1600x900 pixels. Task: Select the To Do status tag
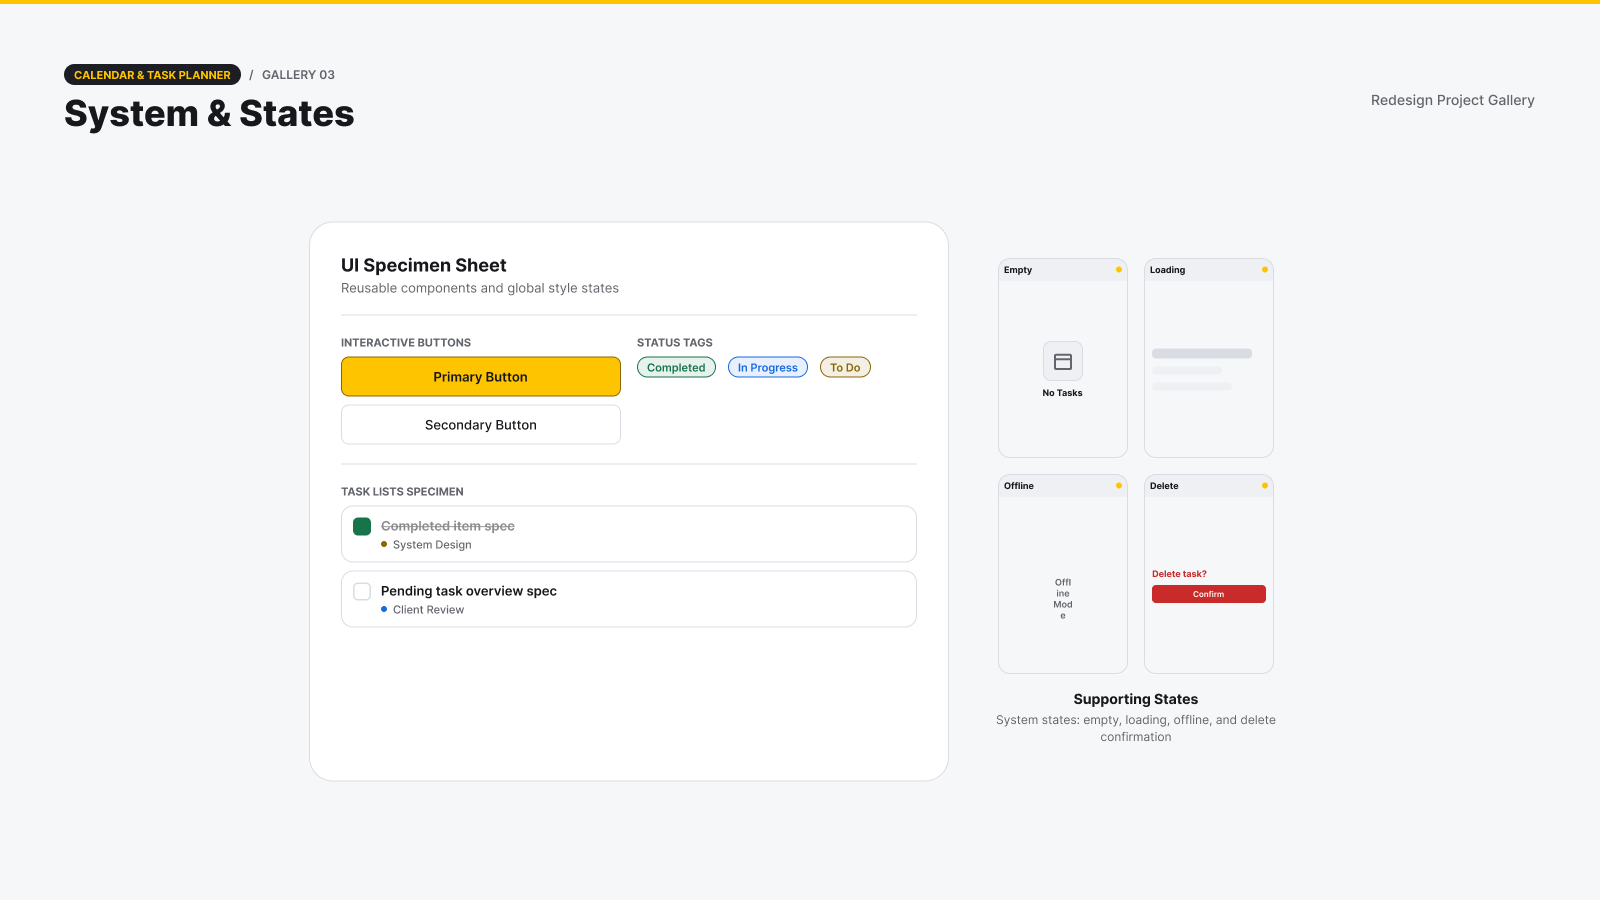coord(845,368)
